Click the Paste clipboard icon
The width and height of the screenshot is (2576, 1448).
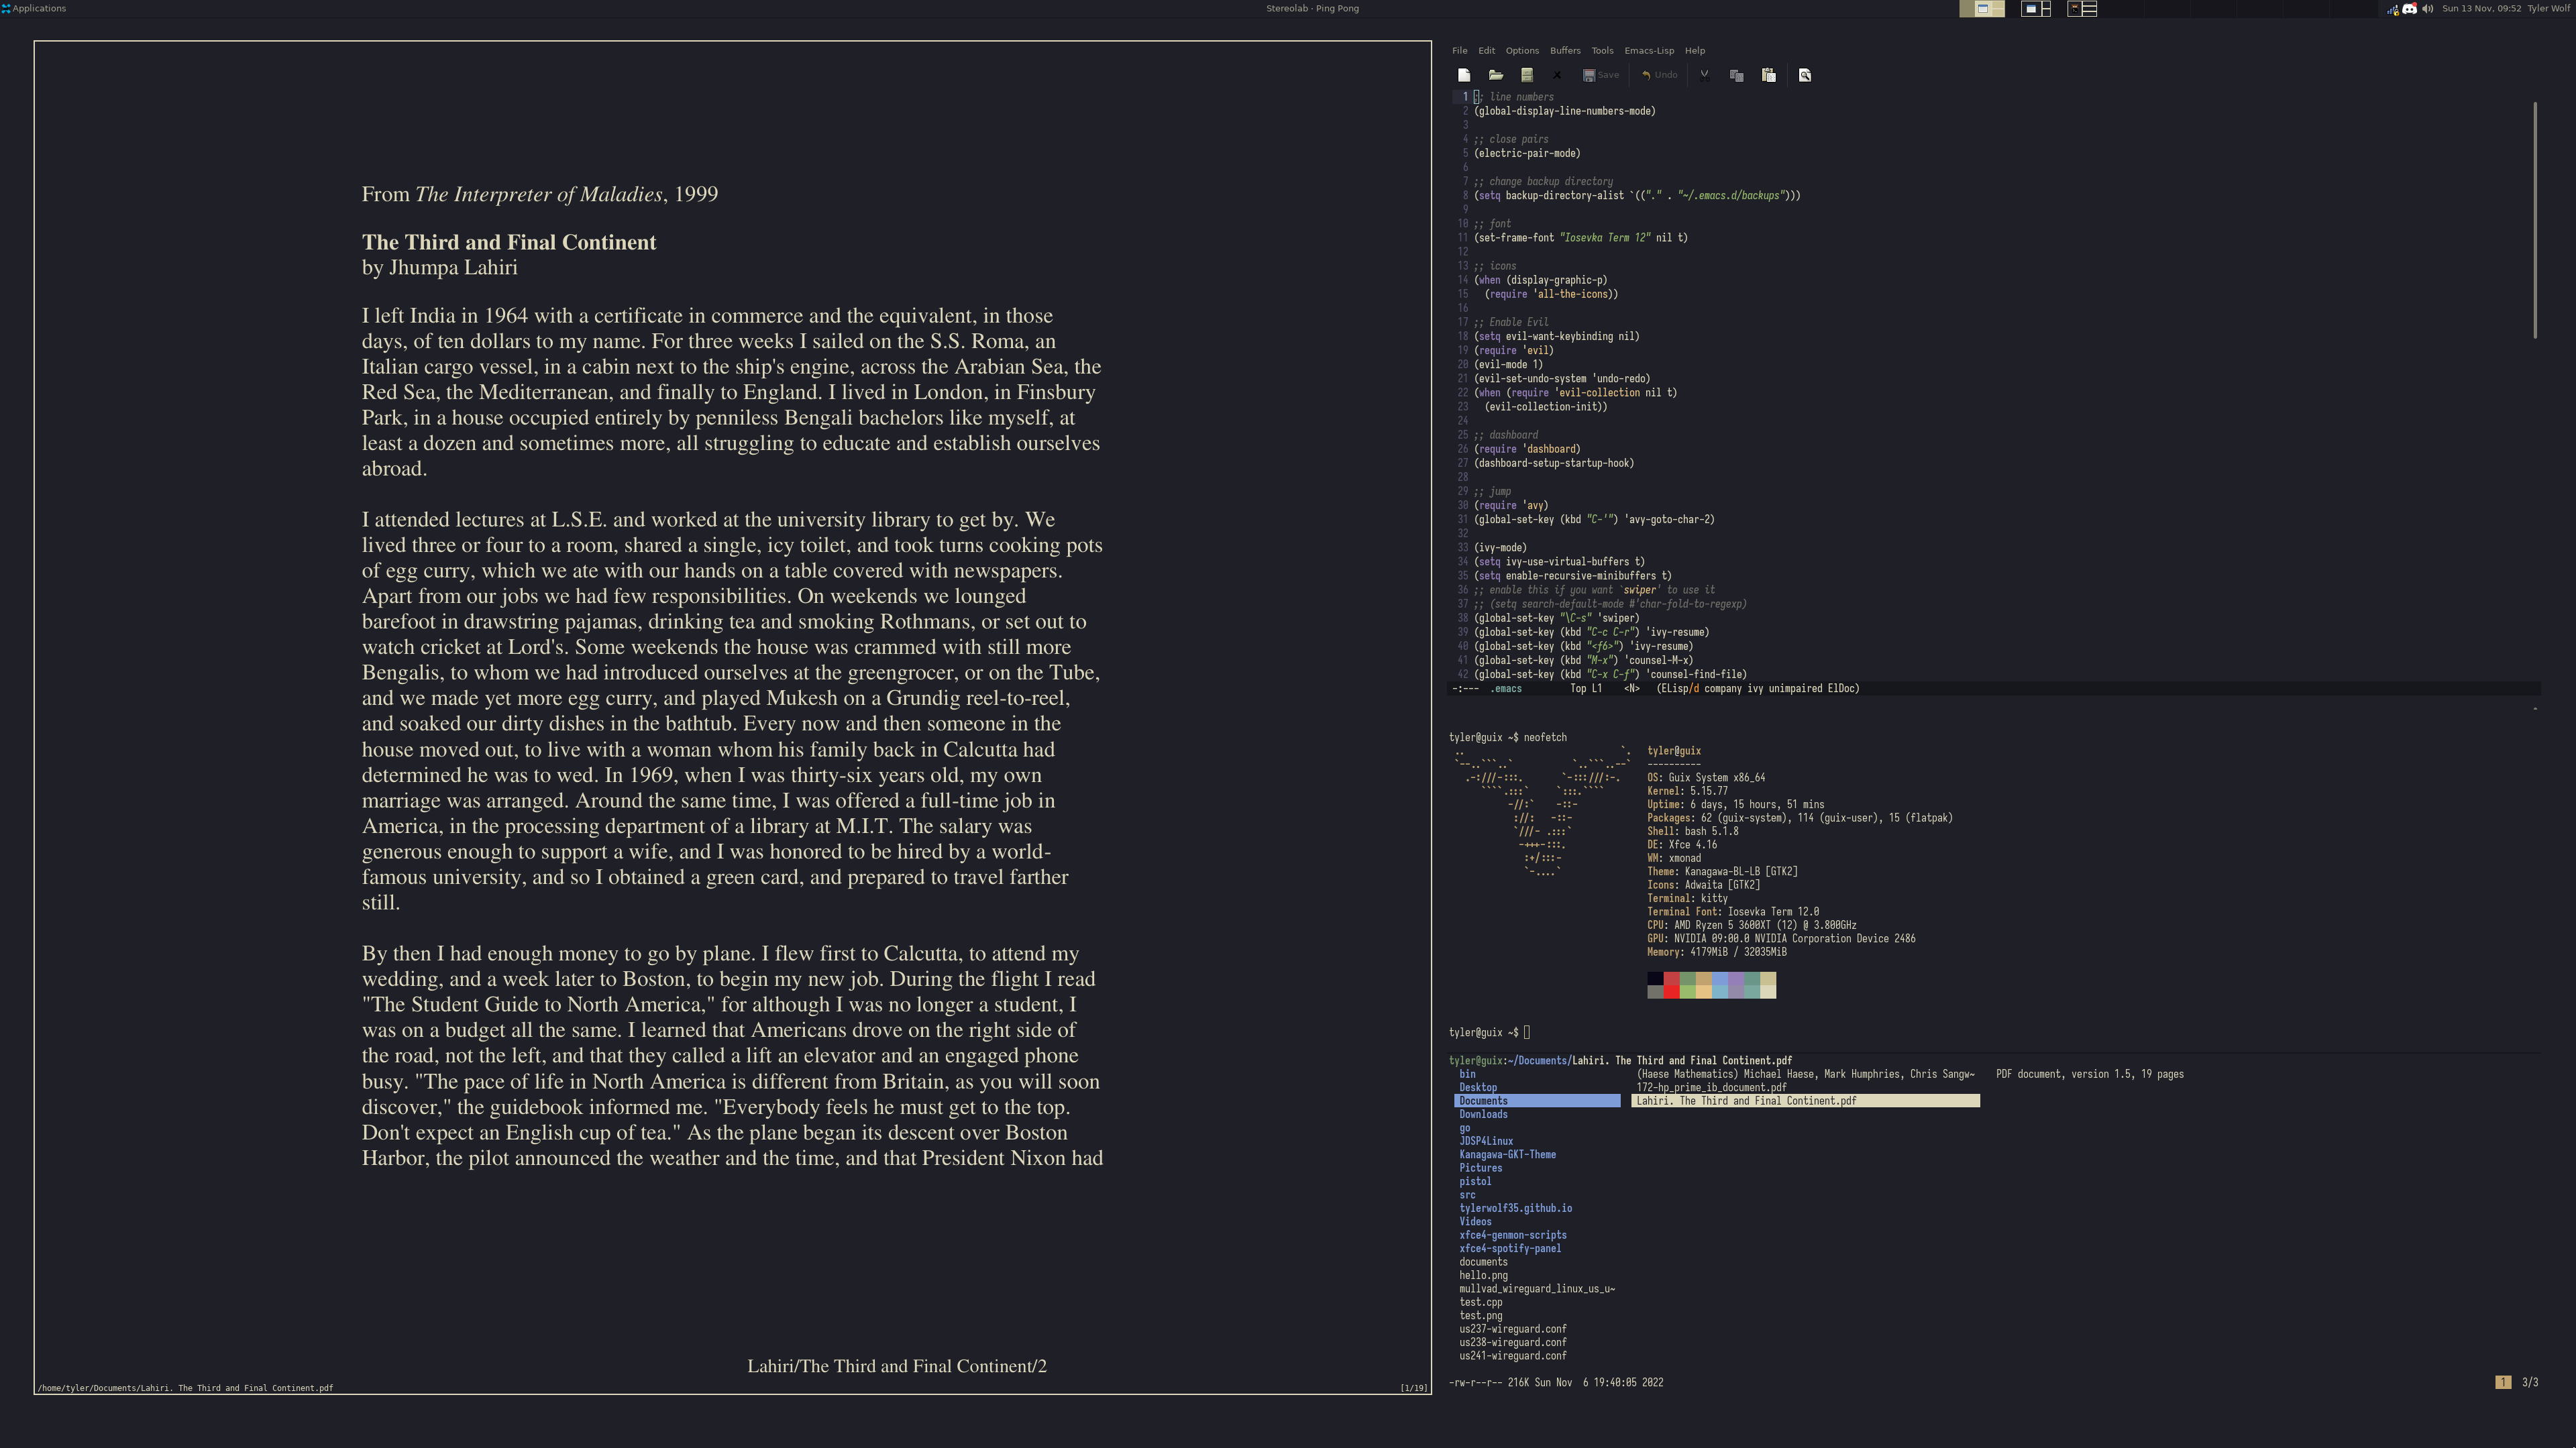1769,75
